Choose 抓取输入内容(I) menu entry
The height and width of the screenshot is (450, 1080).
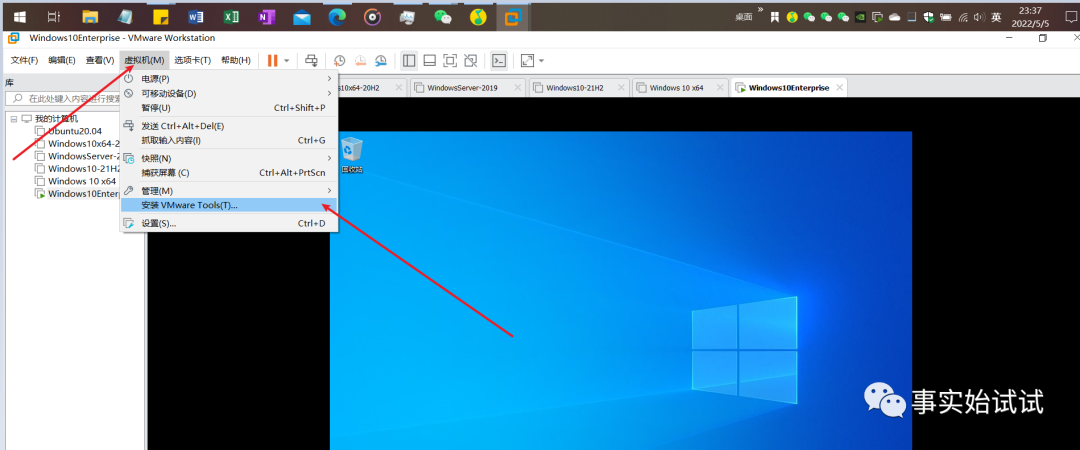point(229,141)
